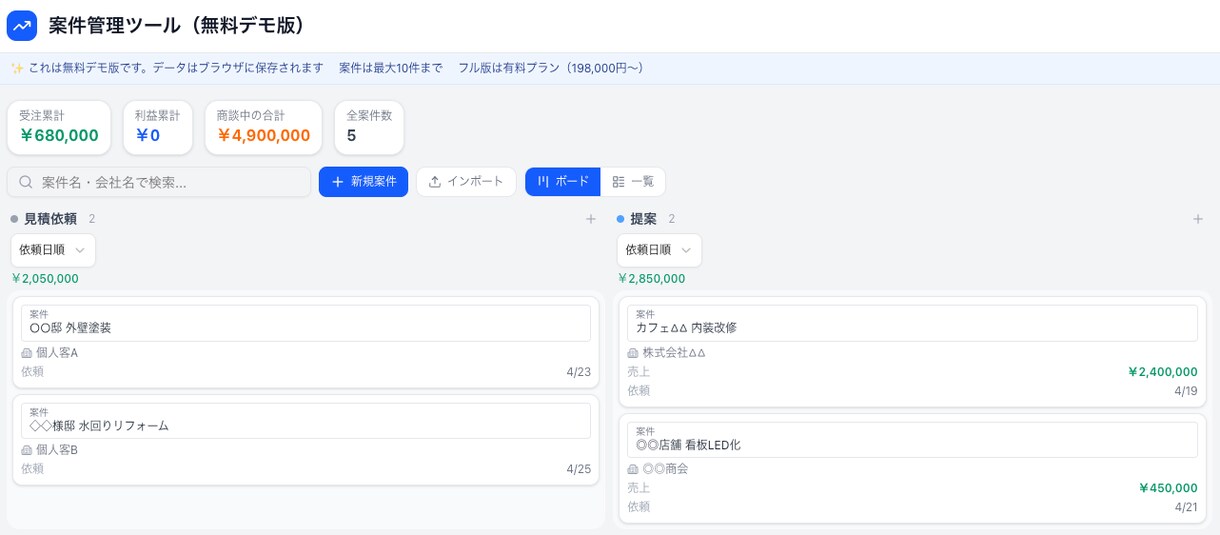Click 案件は最大10件まで notice text
1220x535 pixels.
(x=391, y=68)
